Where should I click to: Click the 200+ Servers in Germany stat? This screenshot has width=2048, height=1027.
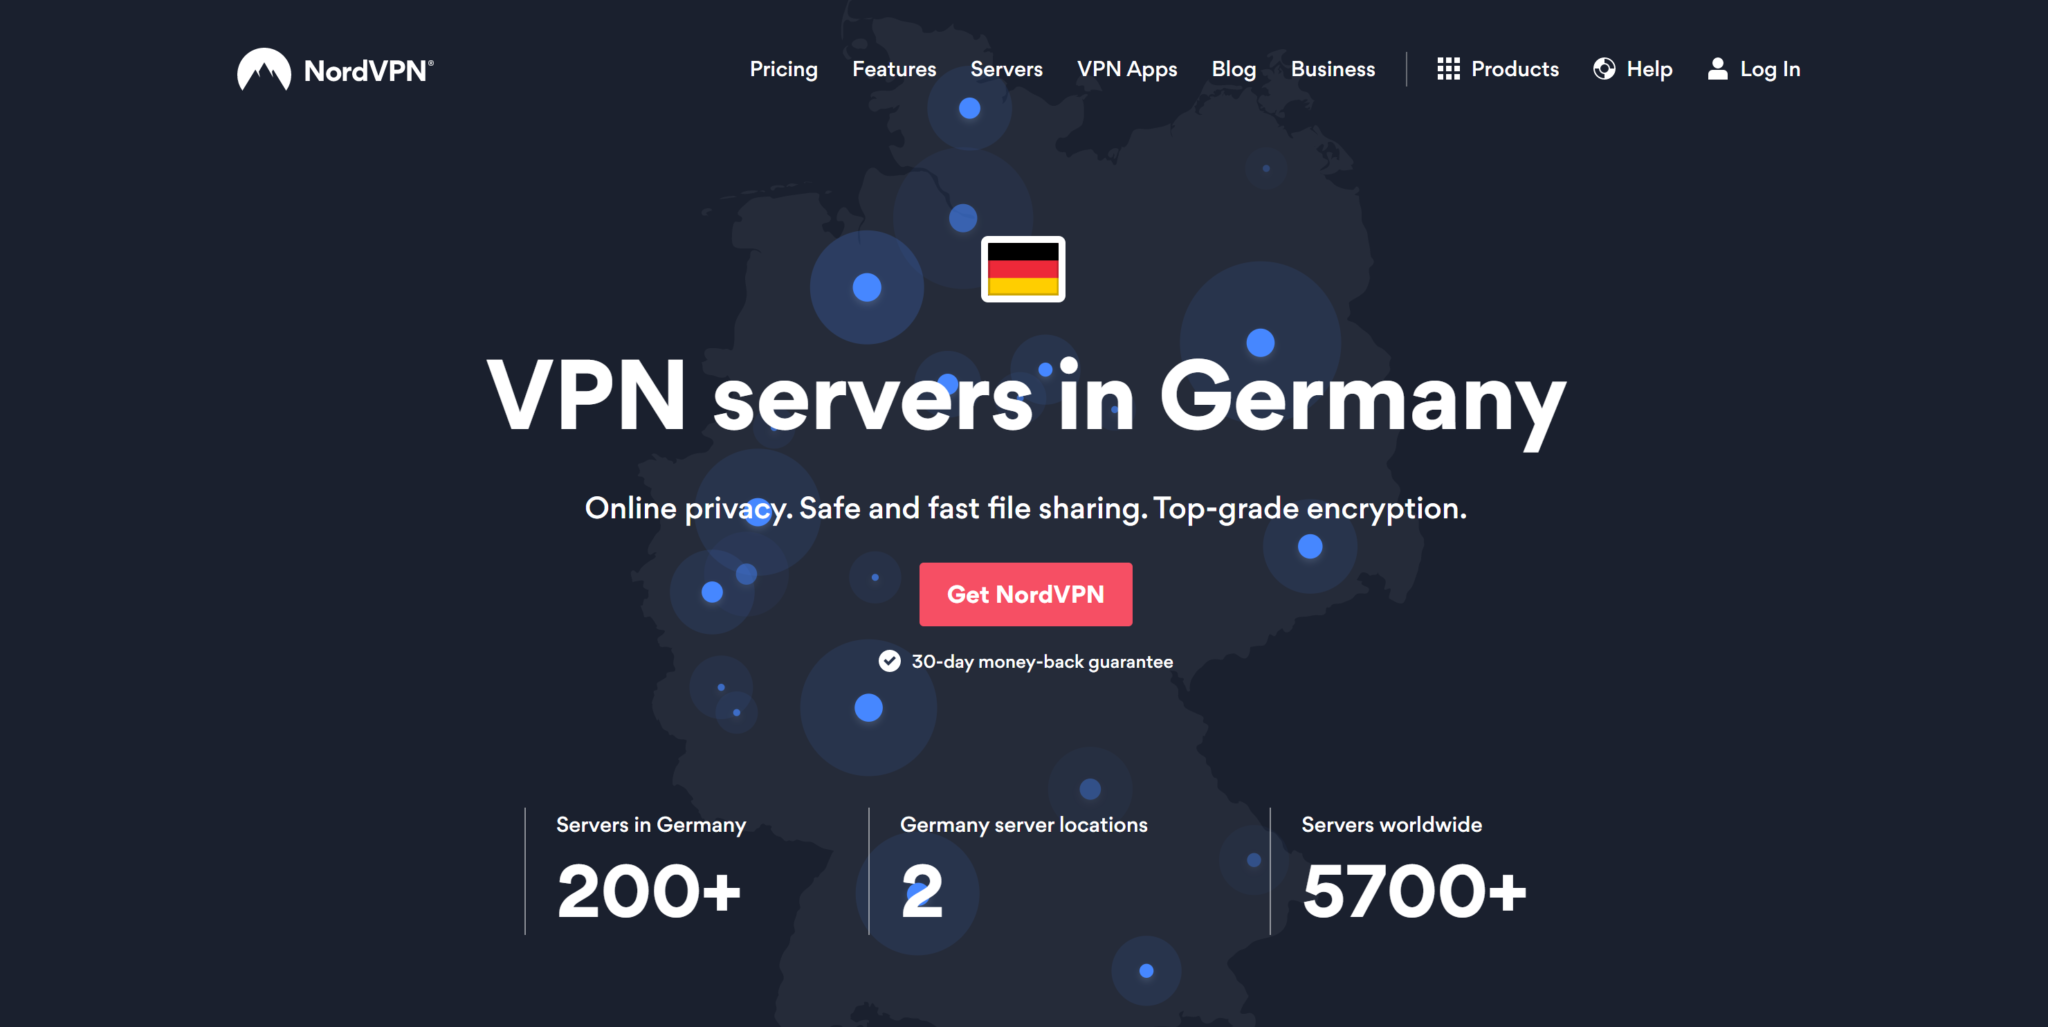tap(650, 870)
